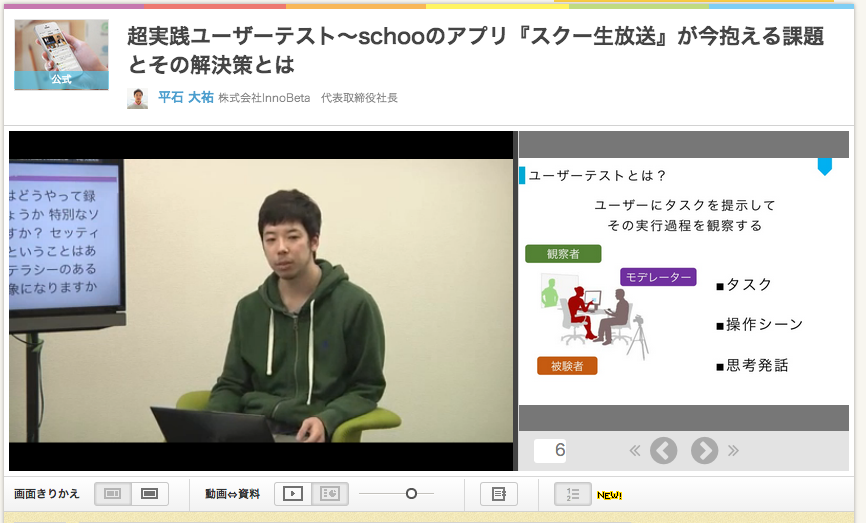Click the ■操作シーン bullet on slide
The height and width of the screenshot is (523, 866).
tap(759, 325)
